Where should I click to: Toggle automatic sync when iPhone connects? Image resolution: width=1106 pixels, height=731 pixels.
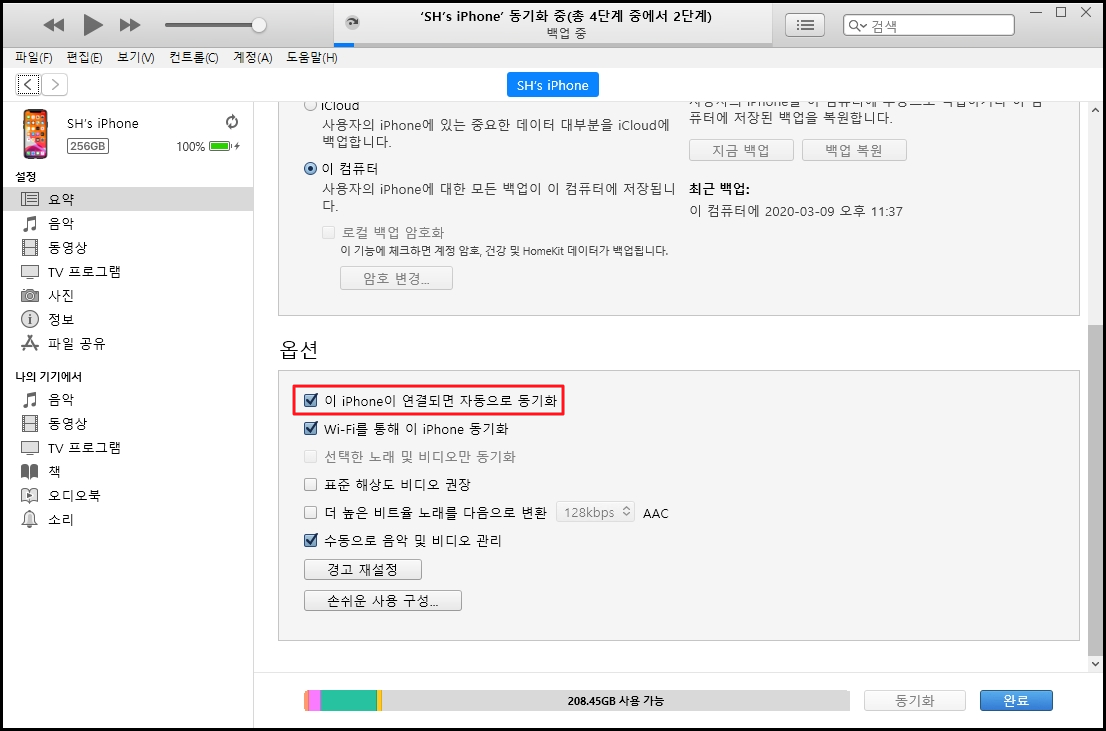click(x=310, y=401)
